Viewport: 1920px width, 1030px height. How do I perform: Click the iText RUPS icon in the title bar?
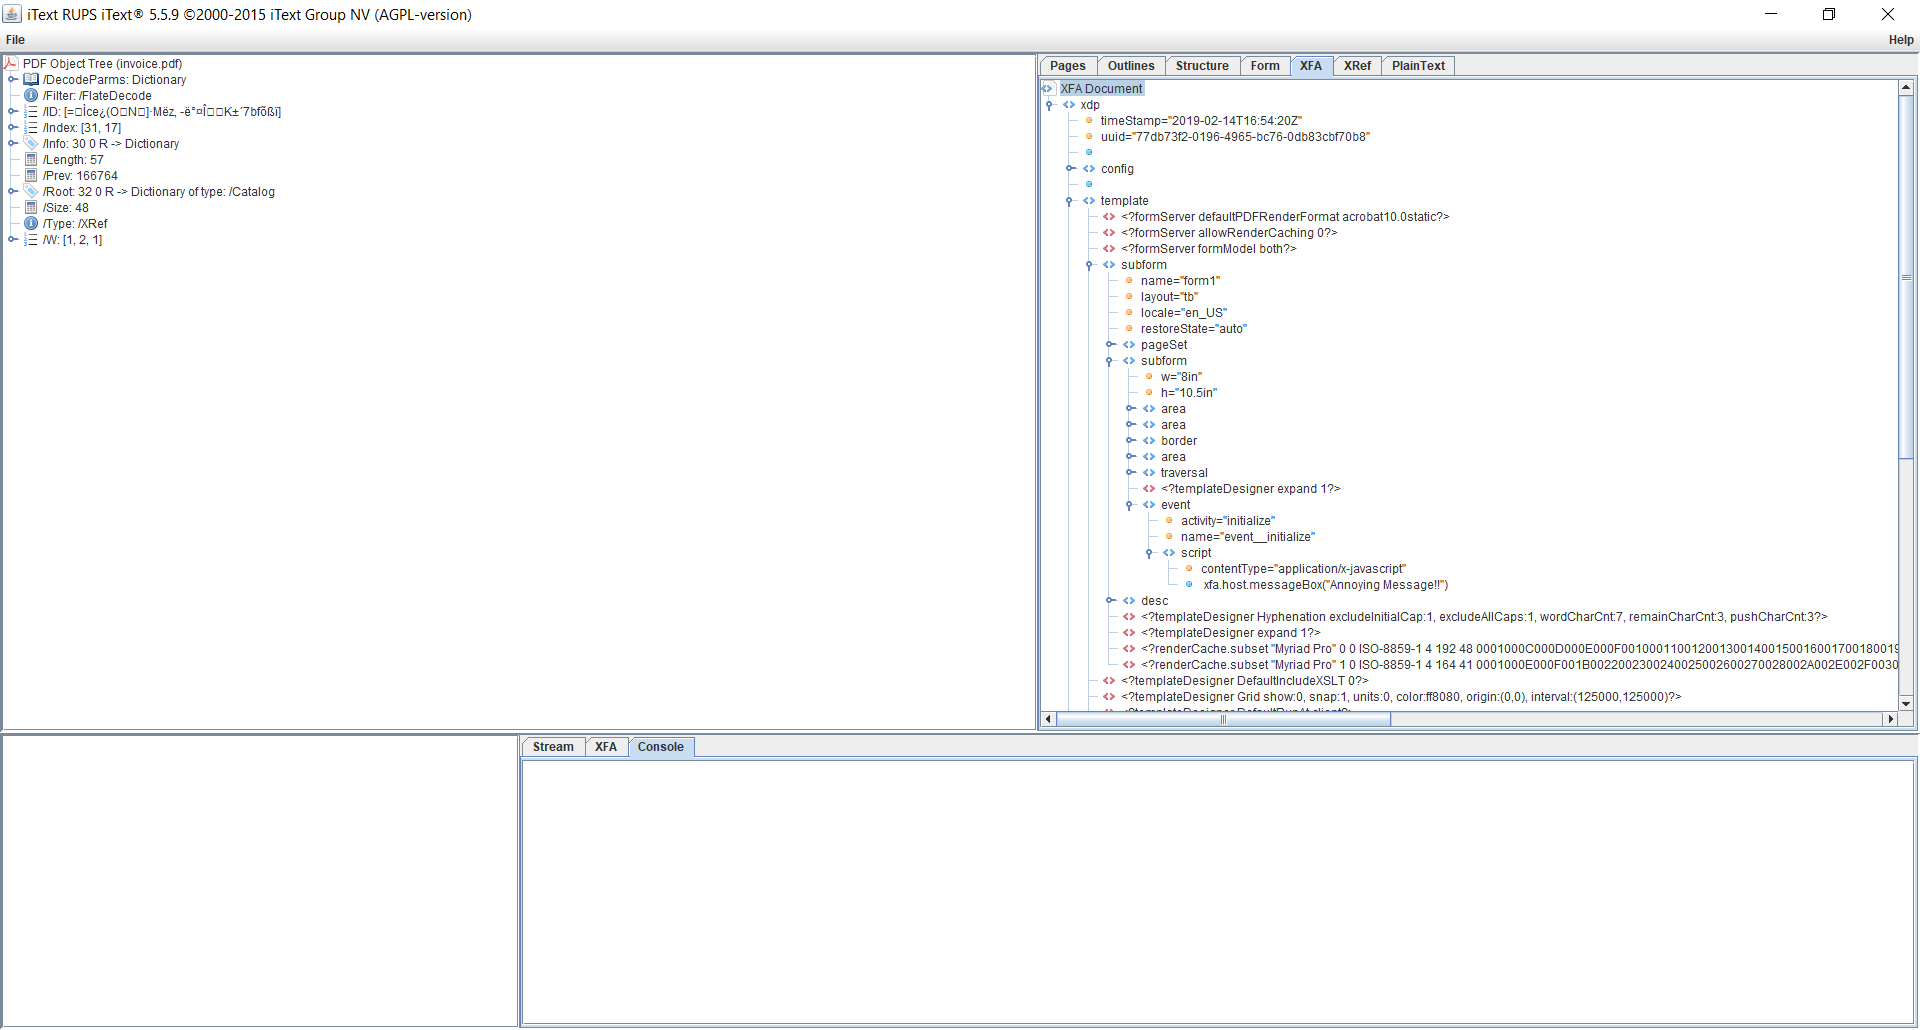(11, 14)
